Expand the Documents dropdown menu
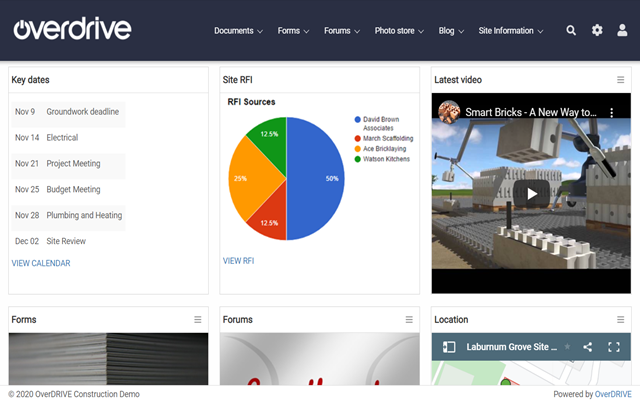 point(238,31)
